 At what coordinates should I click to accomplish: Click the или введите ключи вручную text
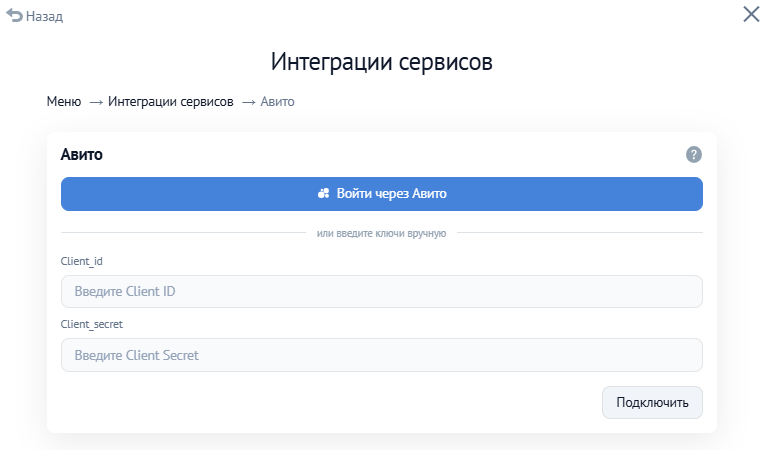point(382,233)
